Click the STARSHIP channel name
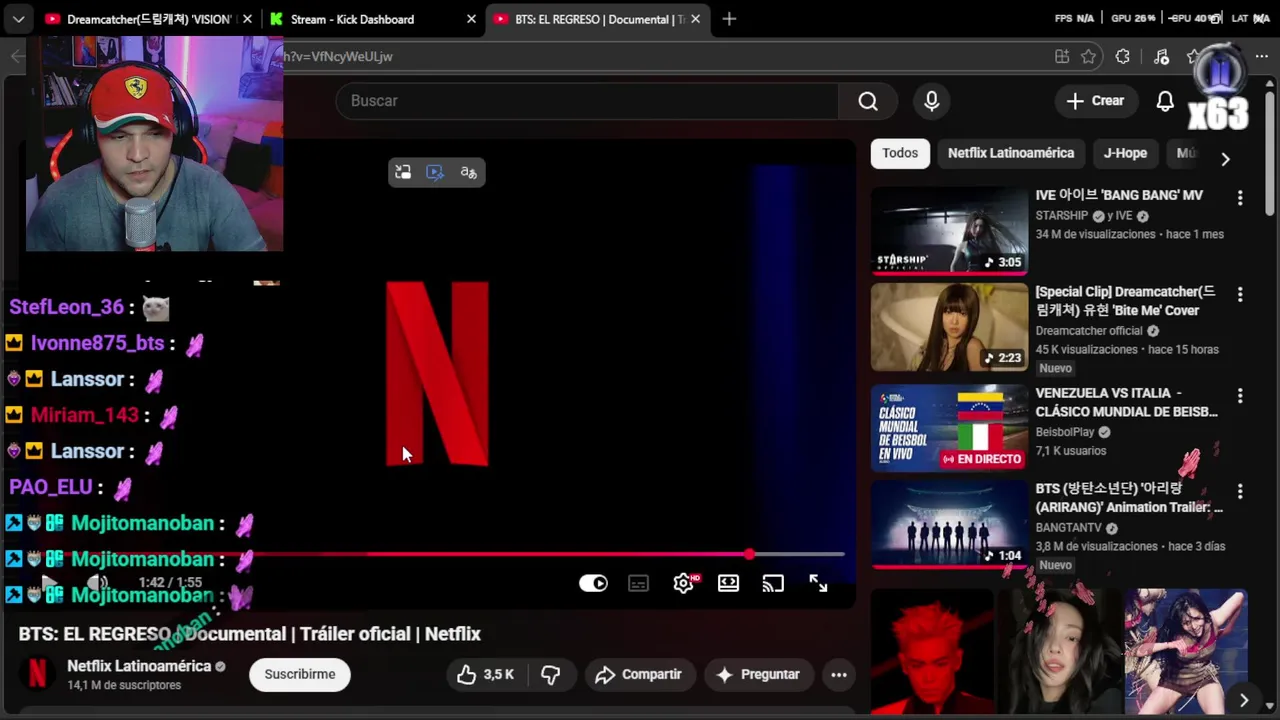The width and height of the screenshot is (1280, 720). click(1061, 216)
